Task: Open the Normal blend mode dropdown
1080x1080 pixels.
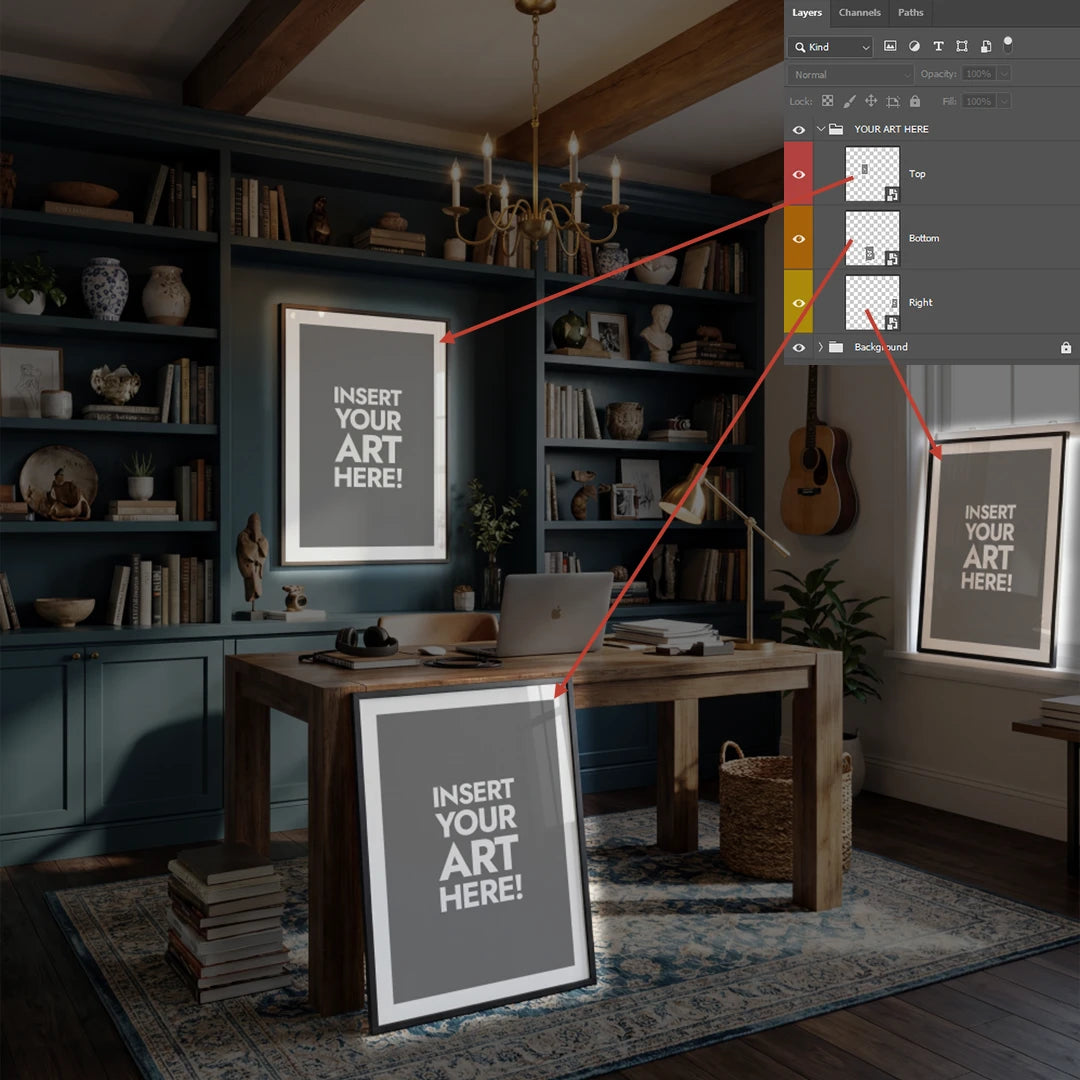Action: tap(850, 74)
